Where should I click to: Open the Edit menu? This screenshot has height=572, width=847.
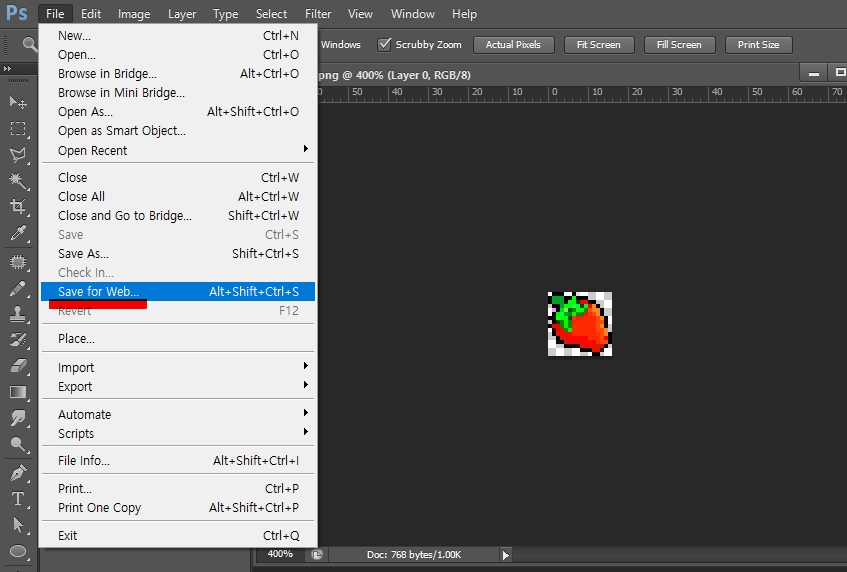point(91,14)
